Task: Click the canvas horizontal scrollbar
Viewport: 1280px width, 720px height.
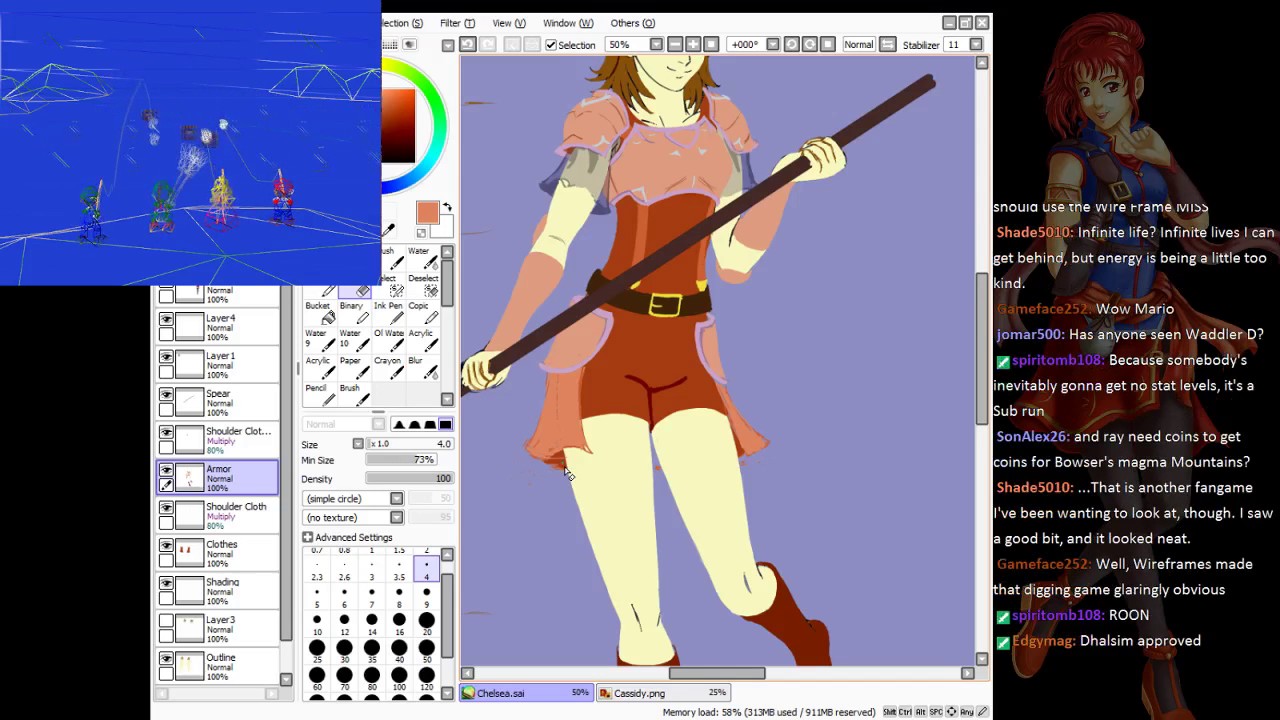Action: [716, 673]
